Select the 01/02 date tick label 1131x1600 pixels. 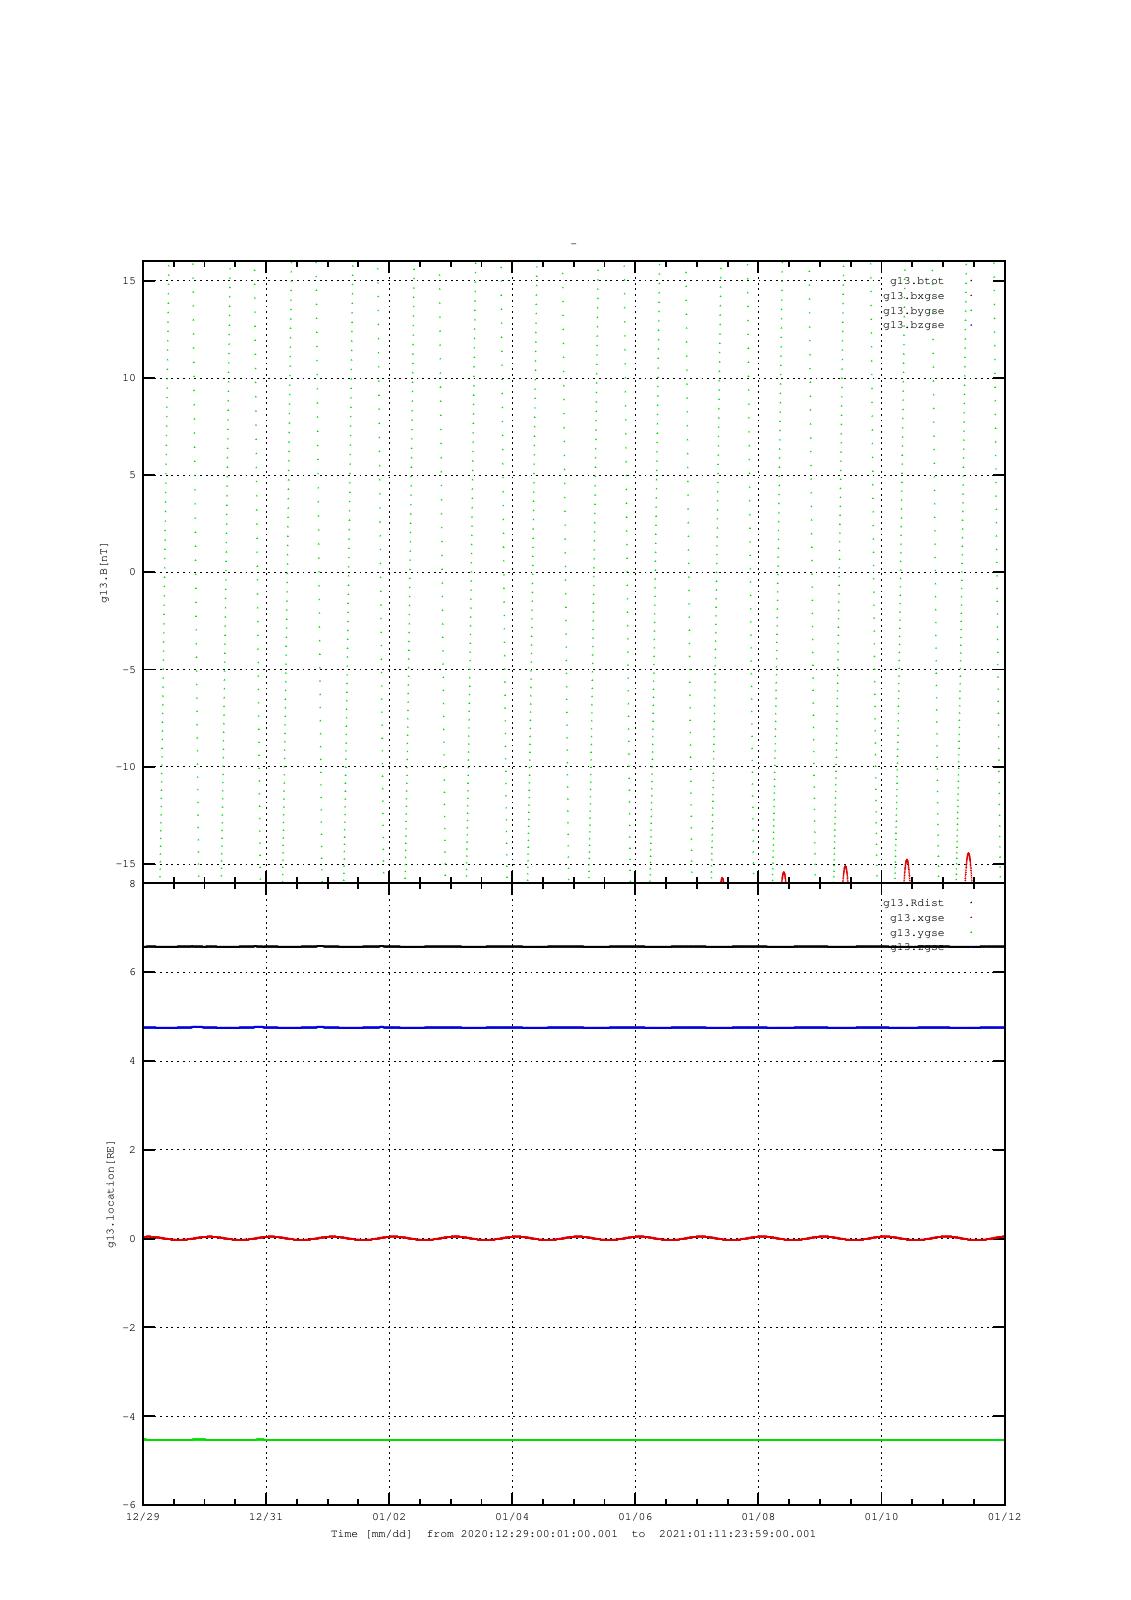pos(389,1517)
